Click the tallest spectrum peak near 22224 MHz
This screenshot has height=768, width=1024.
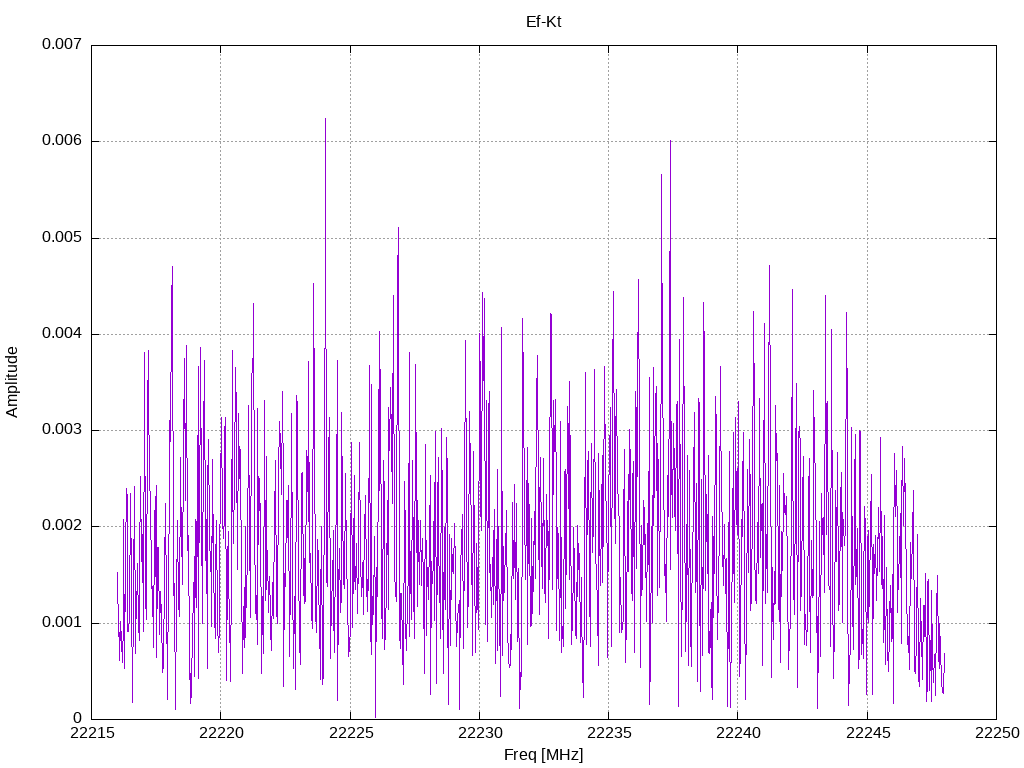click(x=325, y=120)
